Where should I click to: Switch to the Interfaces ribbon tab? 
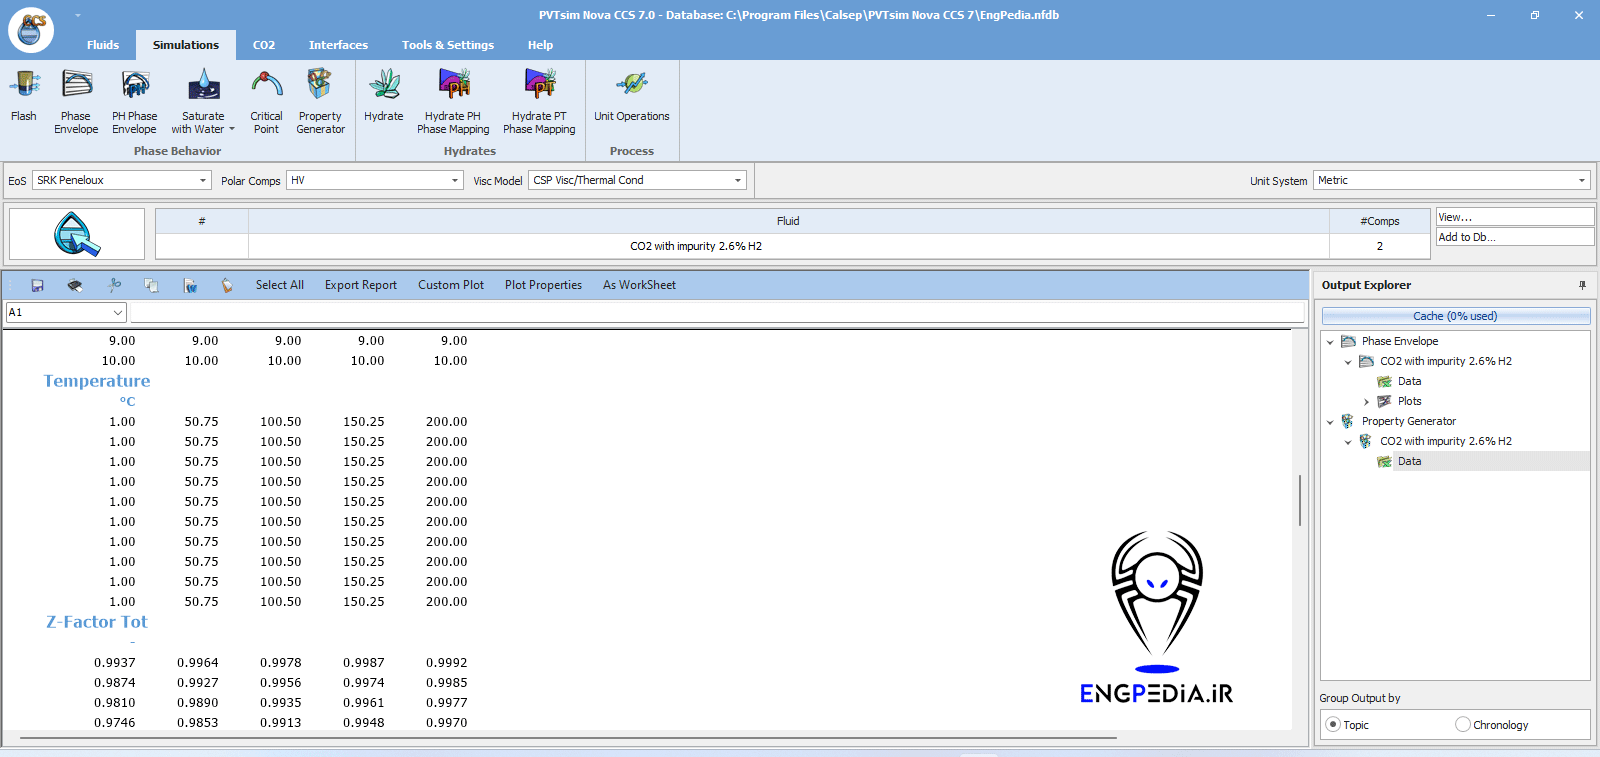pos(338,45)
